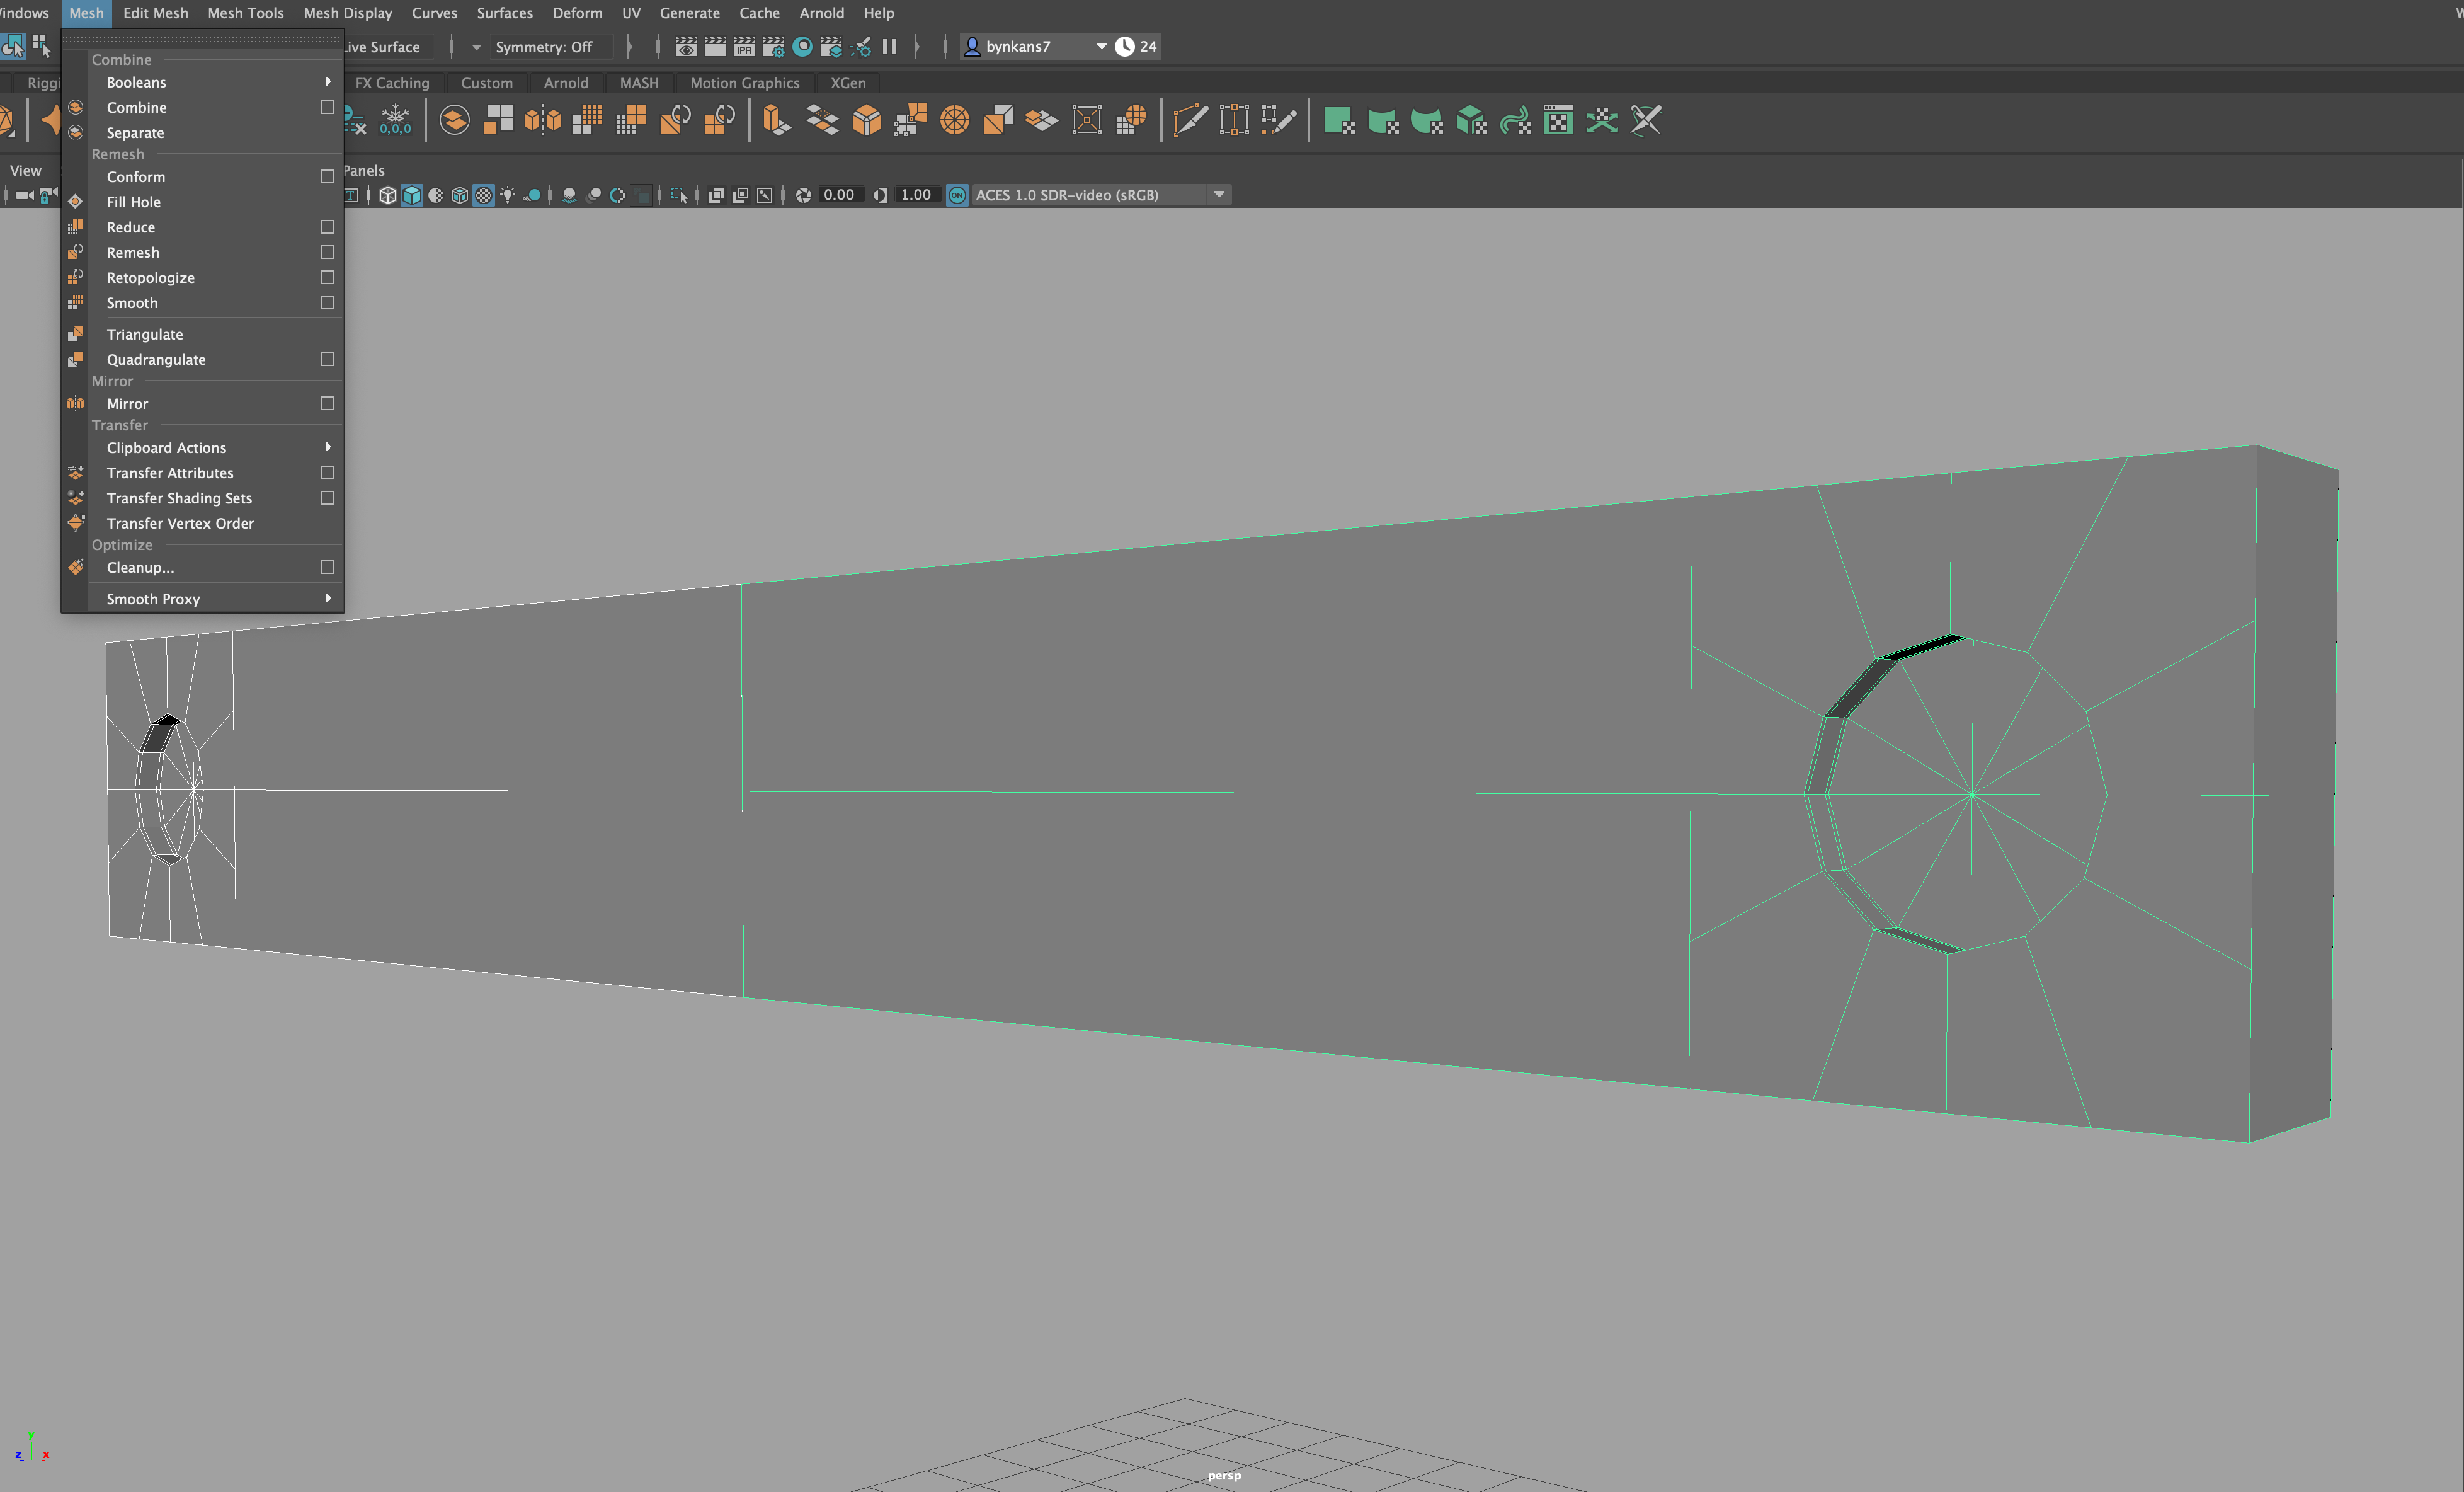Toggle the use all lights bulb icon
This screenshot has width=2464, height=1492.
508,195
